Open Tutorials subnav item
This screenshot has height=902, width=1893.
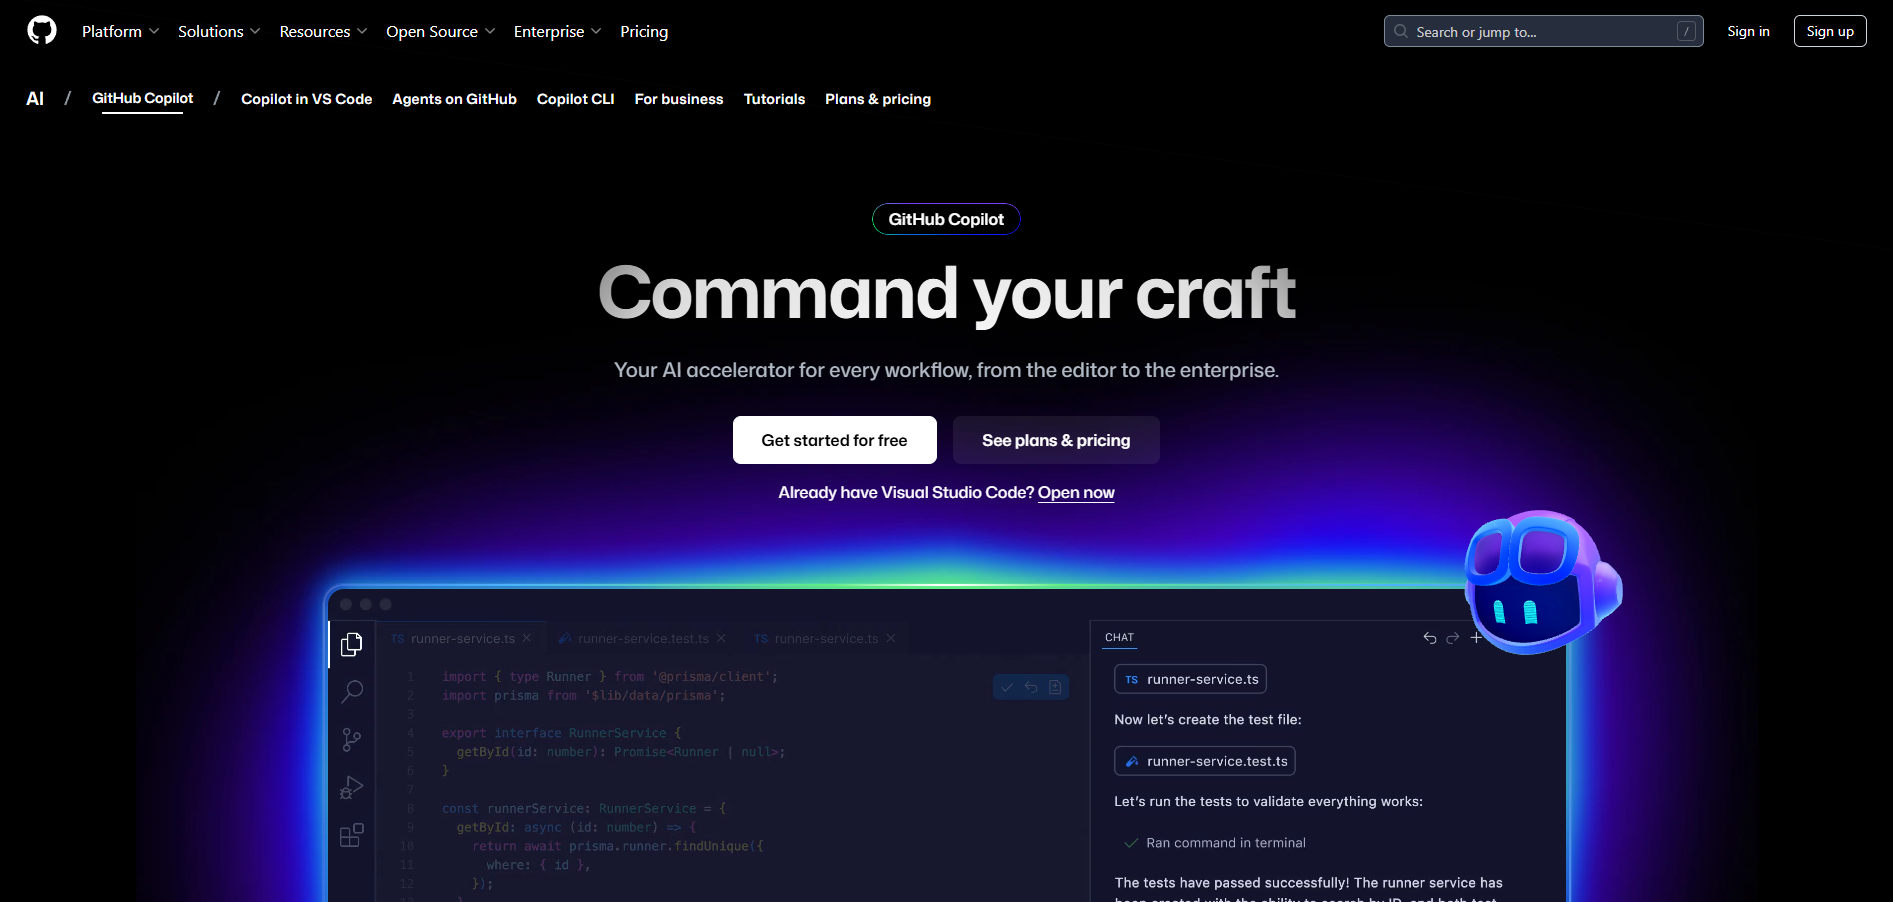point(774,99)
